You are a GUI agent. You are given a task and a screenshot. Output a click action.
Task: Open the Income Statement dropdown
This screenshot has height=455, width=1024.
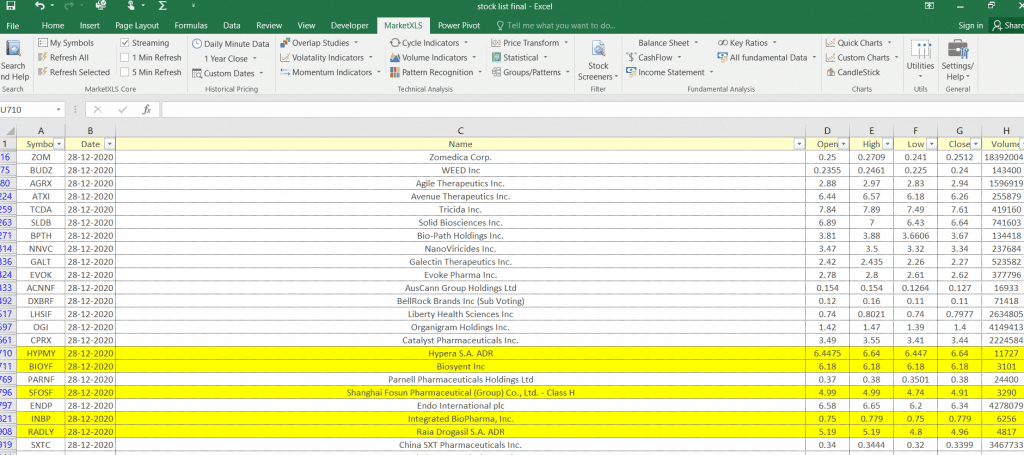click(712, 72)
